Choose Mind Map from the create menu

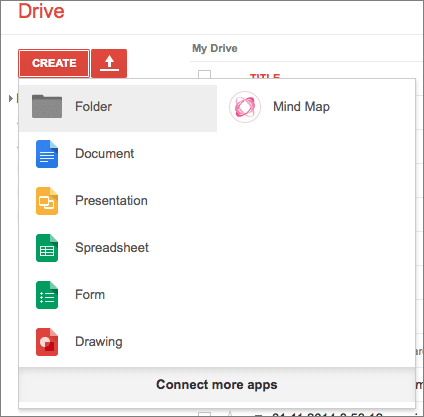tap(316, 108)
